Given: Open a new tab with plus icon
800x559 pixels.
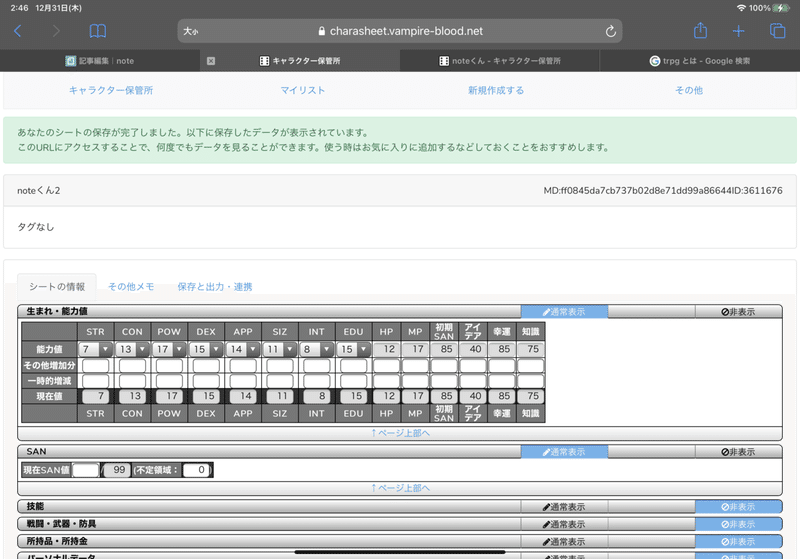Looking at the screenshot, I should [738, 31].
